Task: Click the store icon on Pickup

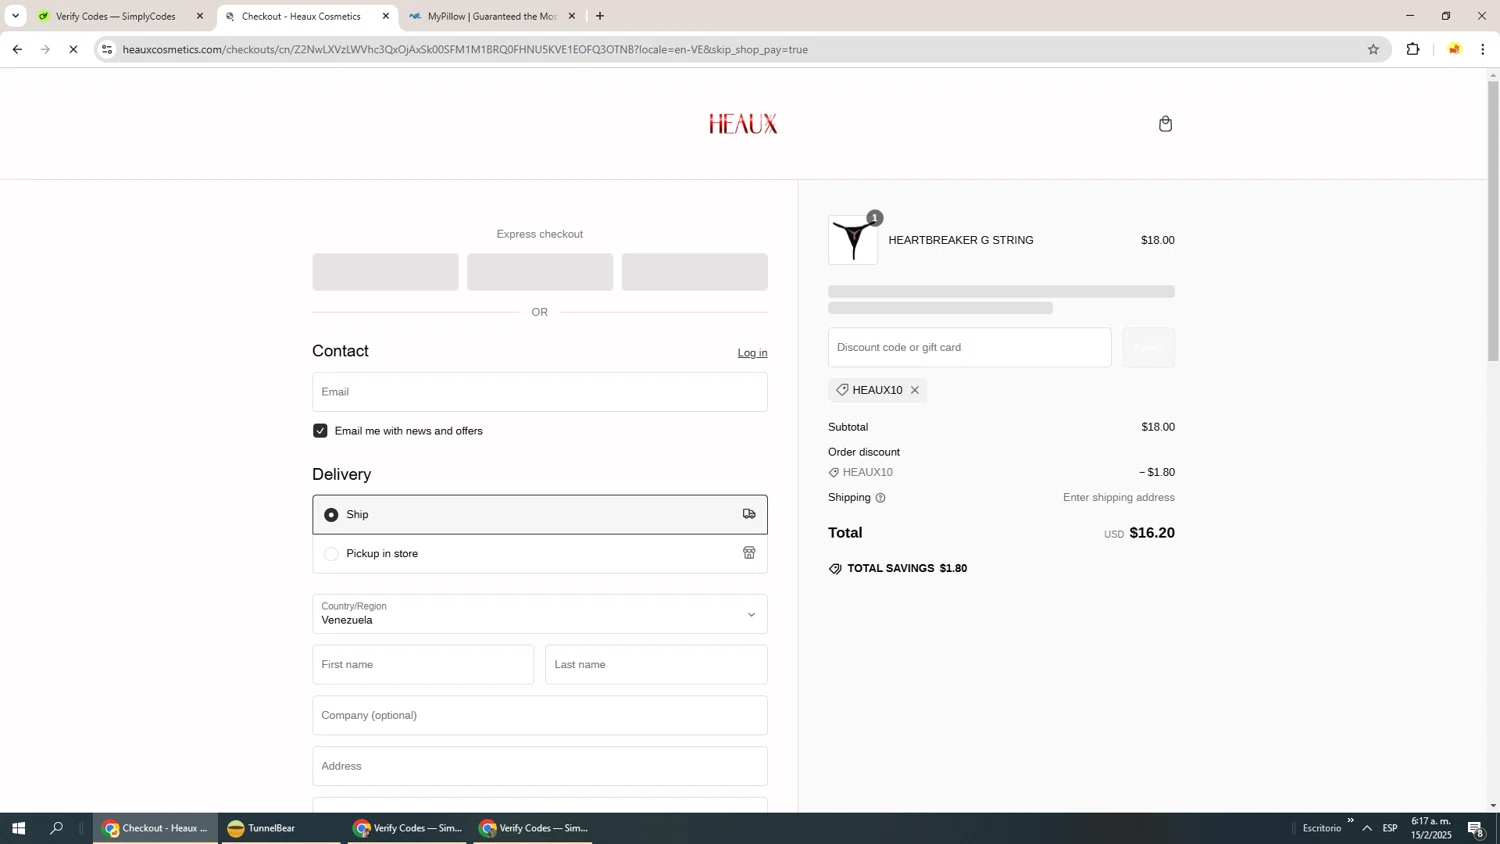Action: tap(749, 553)
